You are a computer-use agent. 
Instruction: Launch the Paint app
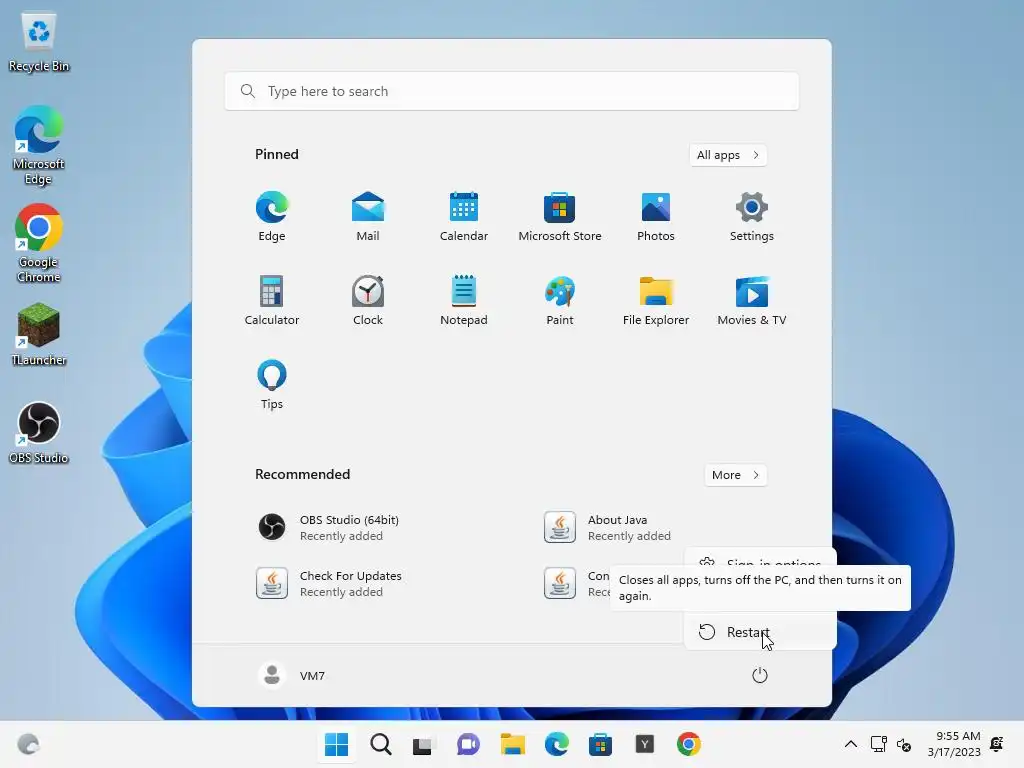tap(560, 300)
